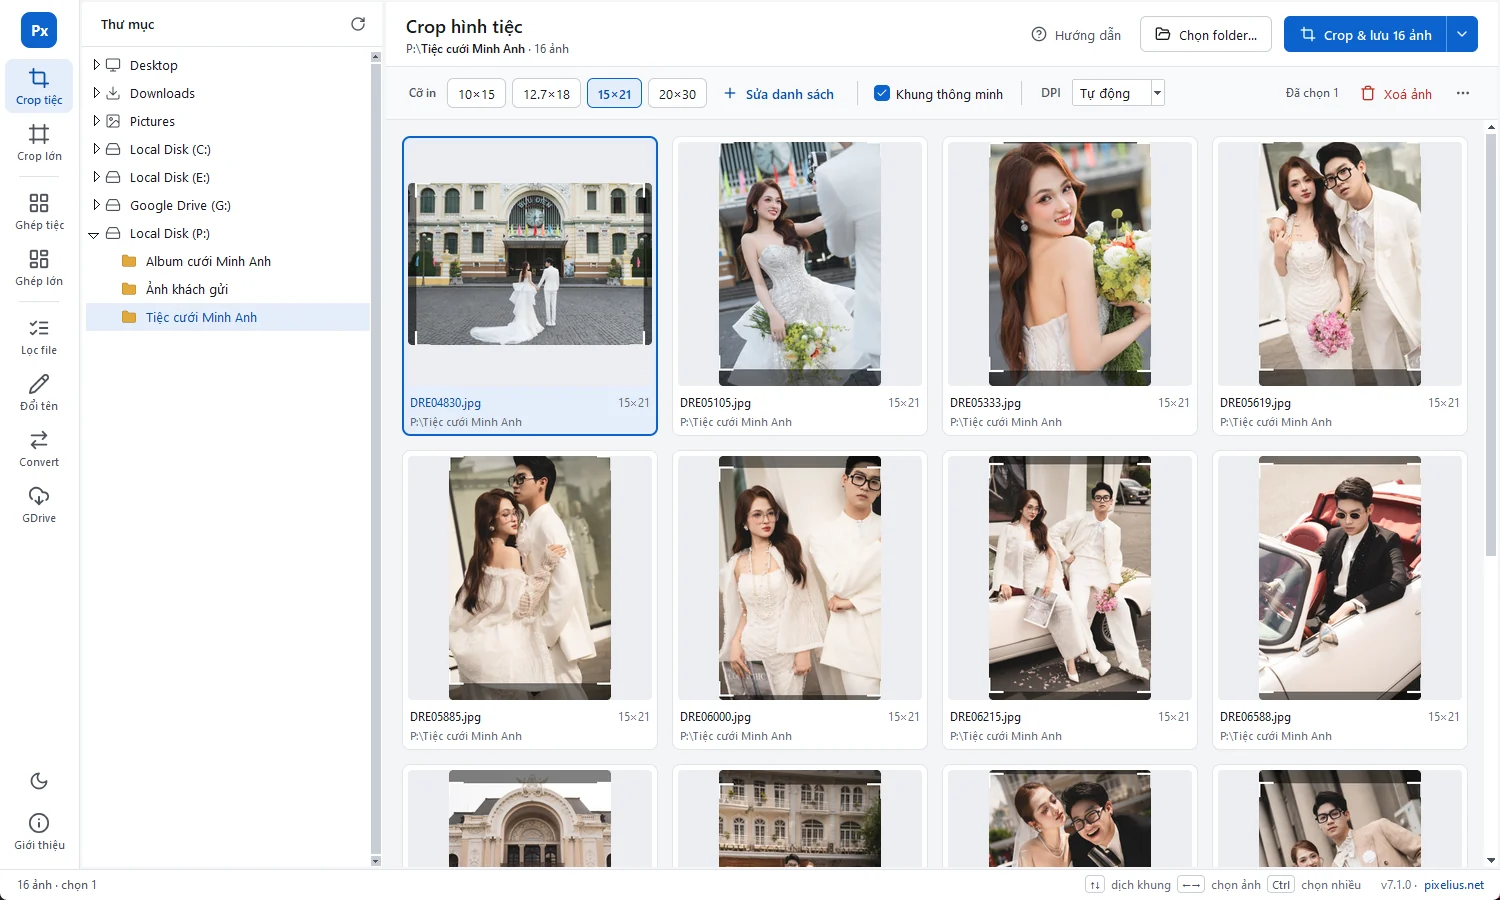Open pixelius.net link in status bar

pyautogui.click(x=1454, y=885)
